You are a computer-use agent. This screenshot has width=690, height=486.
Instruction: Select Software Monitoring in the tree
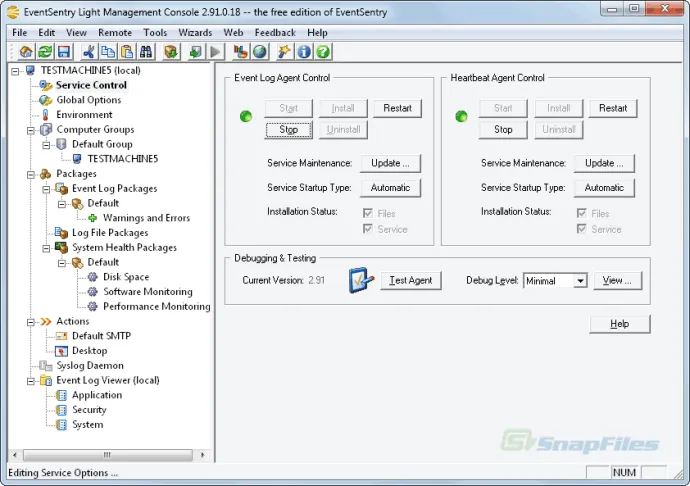coord(148,292)
